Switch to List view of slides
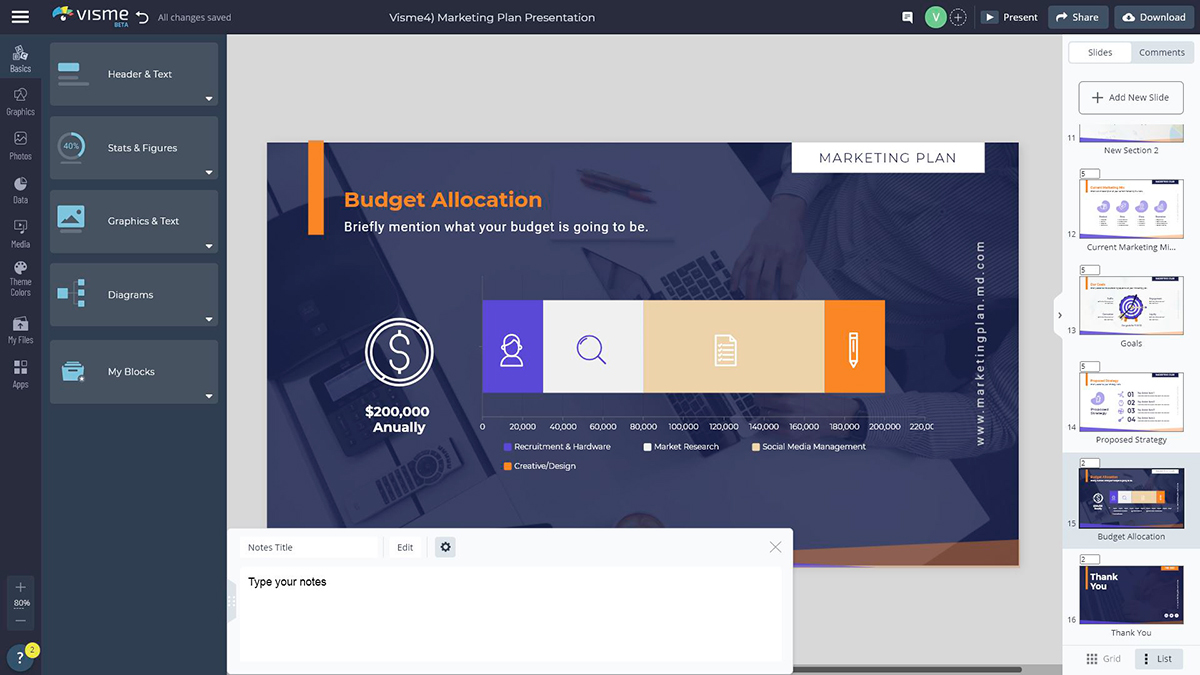The height and width of the screenshot is (675, 1200). 1158,659
